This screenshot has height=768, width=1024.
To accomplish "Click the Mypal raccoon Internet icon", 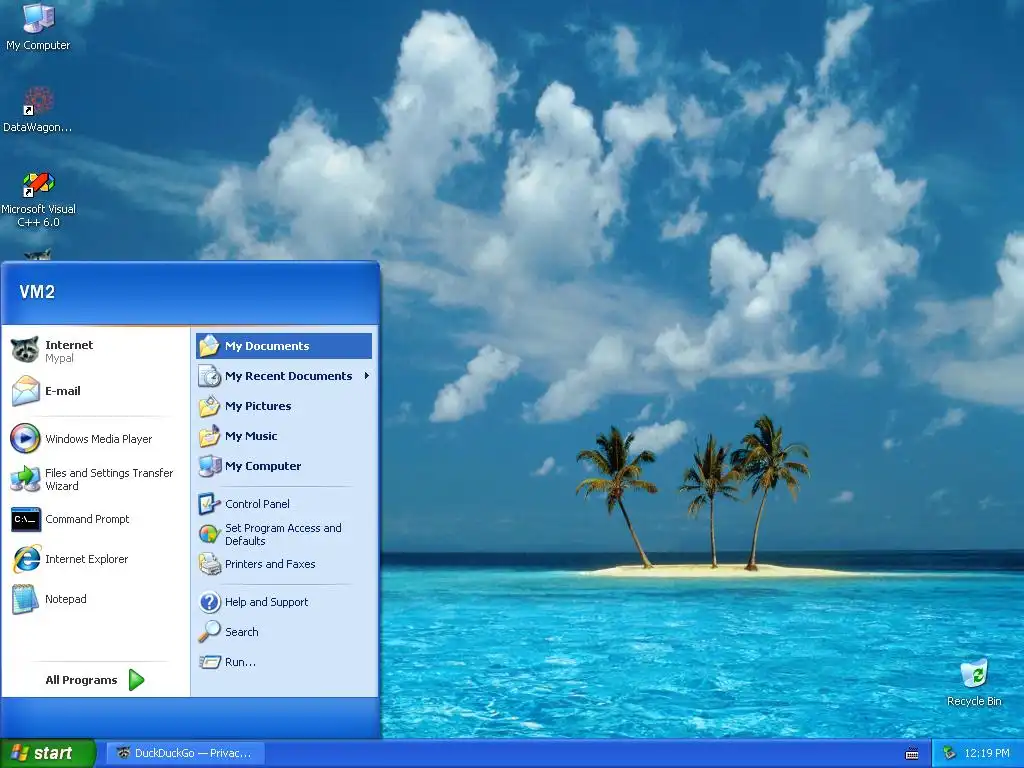I will pyautogui.click(x=25, y=350).
